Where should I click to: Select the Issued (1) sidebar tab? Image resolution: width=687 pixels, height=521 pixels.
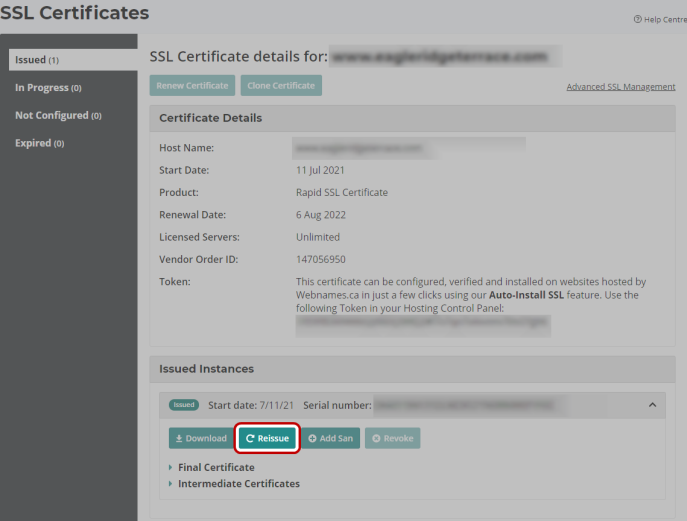[70, 60]
